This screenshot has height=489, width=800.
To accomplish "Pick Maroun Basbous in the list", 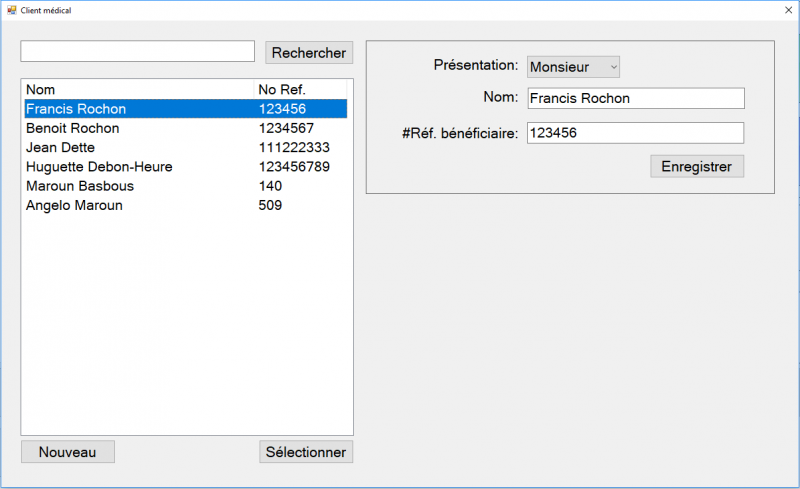I will pos(80,186).
